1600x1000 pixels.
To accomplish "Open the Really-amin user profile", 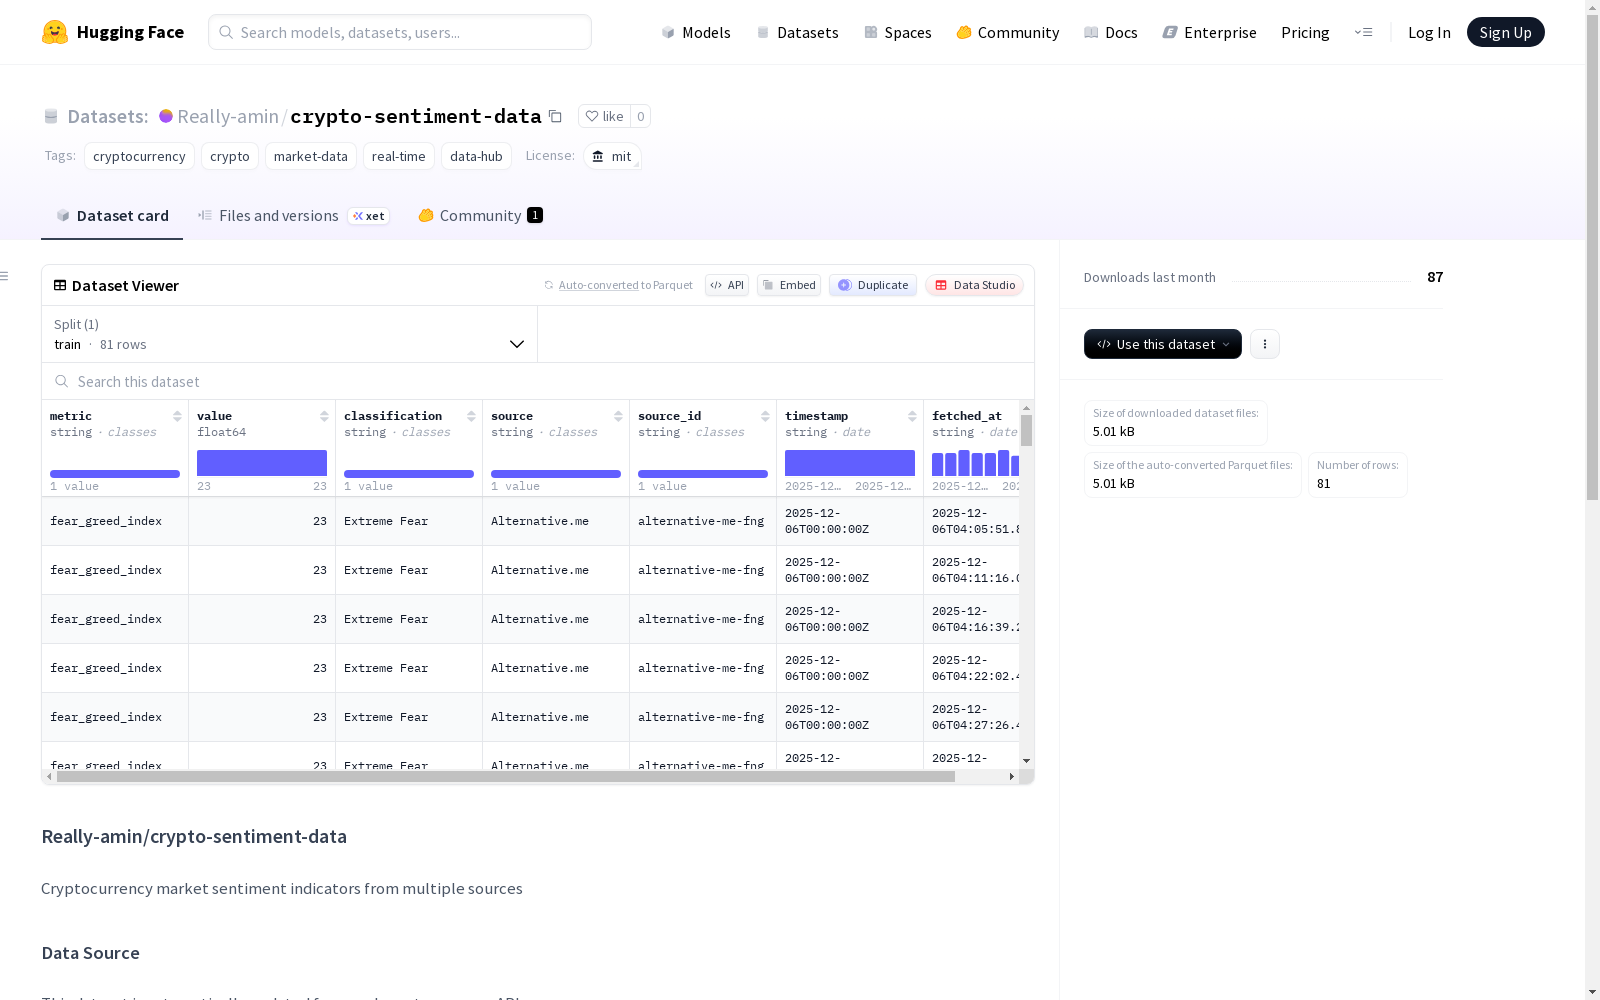I will pyautogui.click(x=228, y=116).
